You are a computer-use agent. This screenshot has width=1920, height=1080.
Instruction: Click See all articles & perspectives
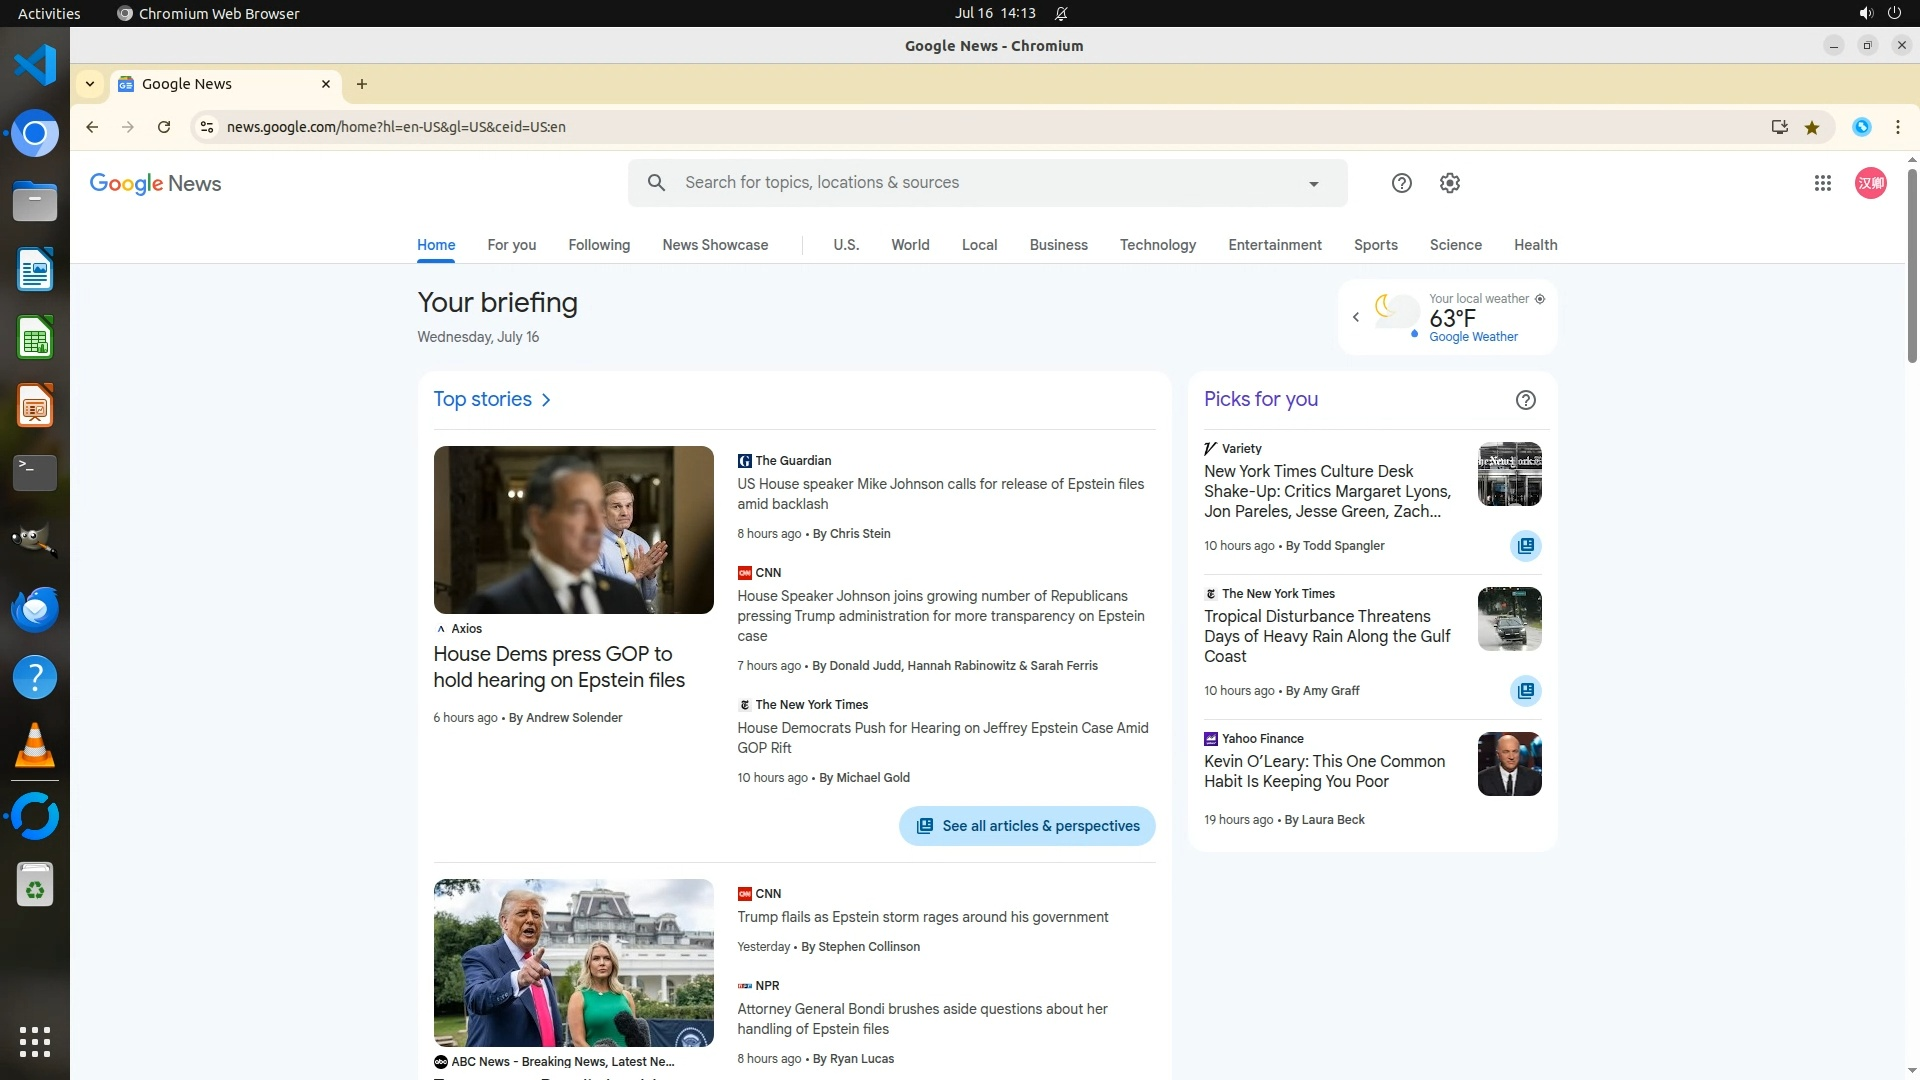click(1026, 826)
